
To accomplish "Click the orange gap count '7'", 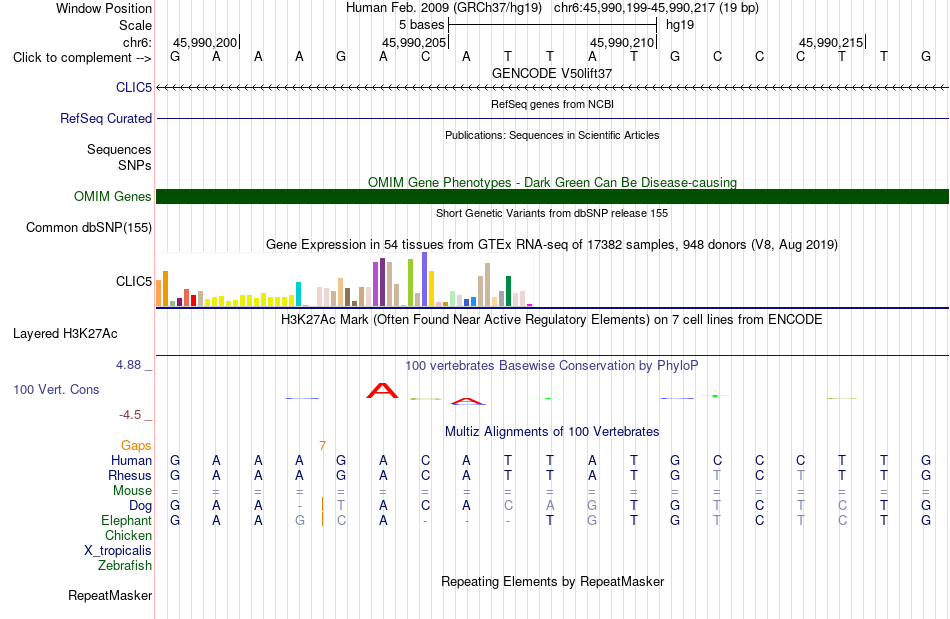I will coord(322,446).
